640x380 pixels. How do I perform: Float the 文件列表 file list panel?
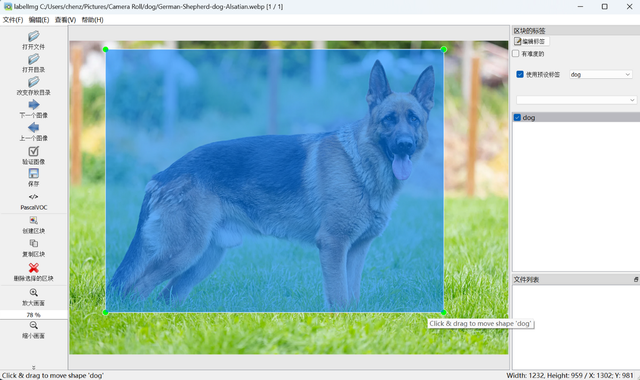point(636,280)
